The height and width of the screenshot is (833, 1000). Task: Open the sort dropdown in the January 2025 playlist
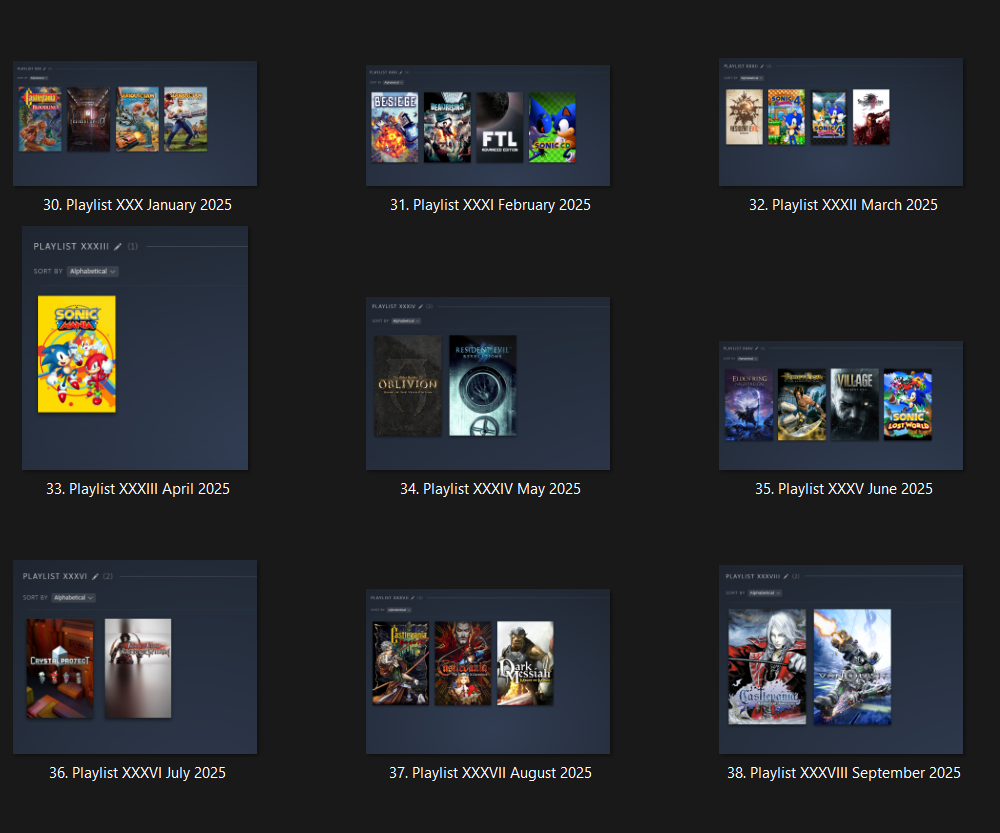[38, 78]
